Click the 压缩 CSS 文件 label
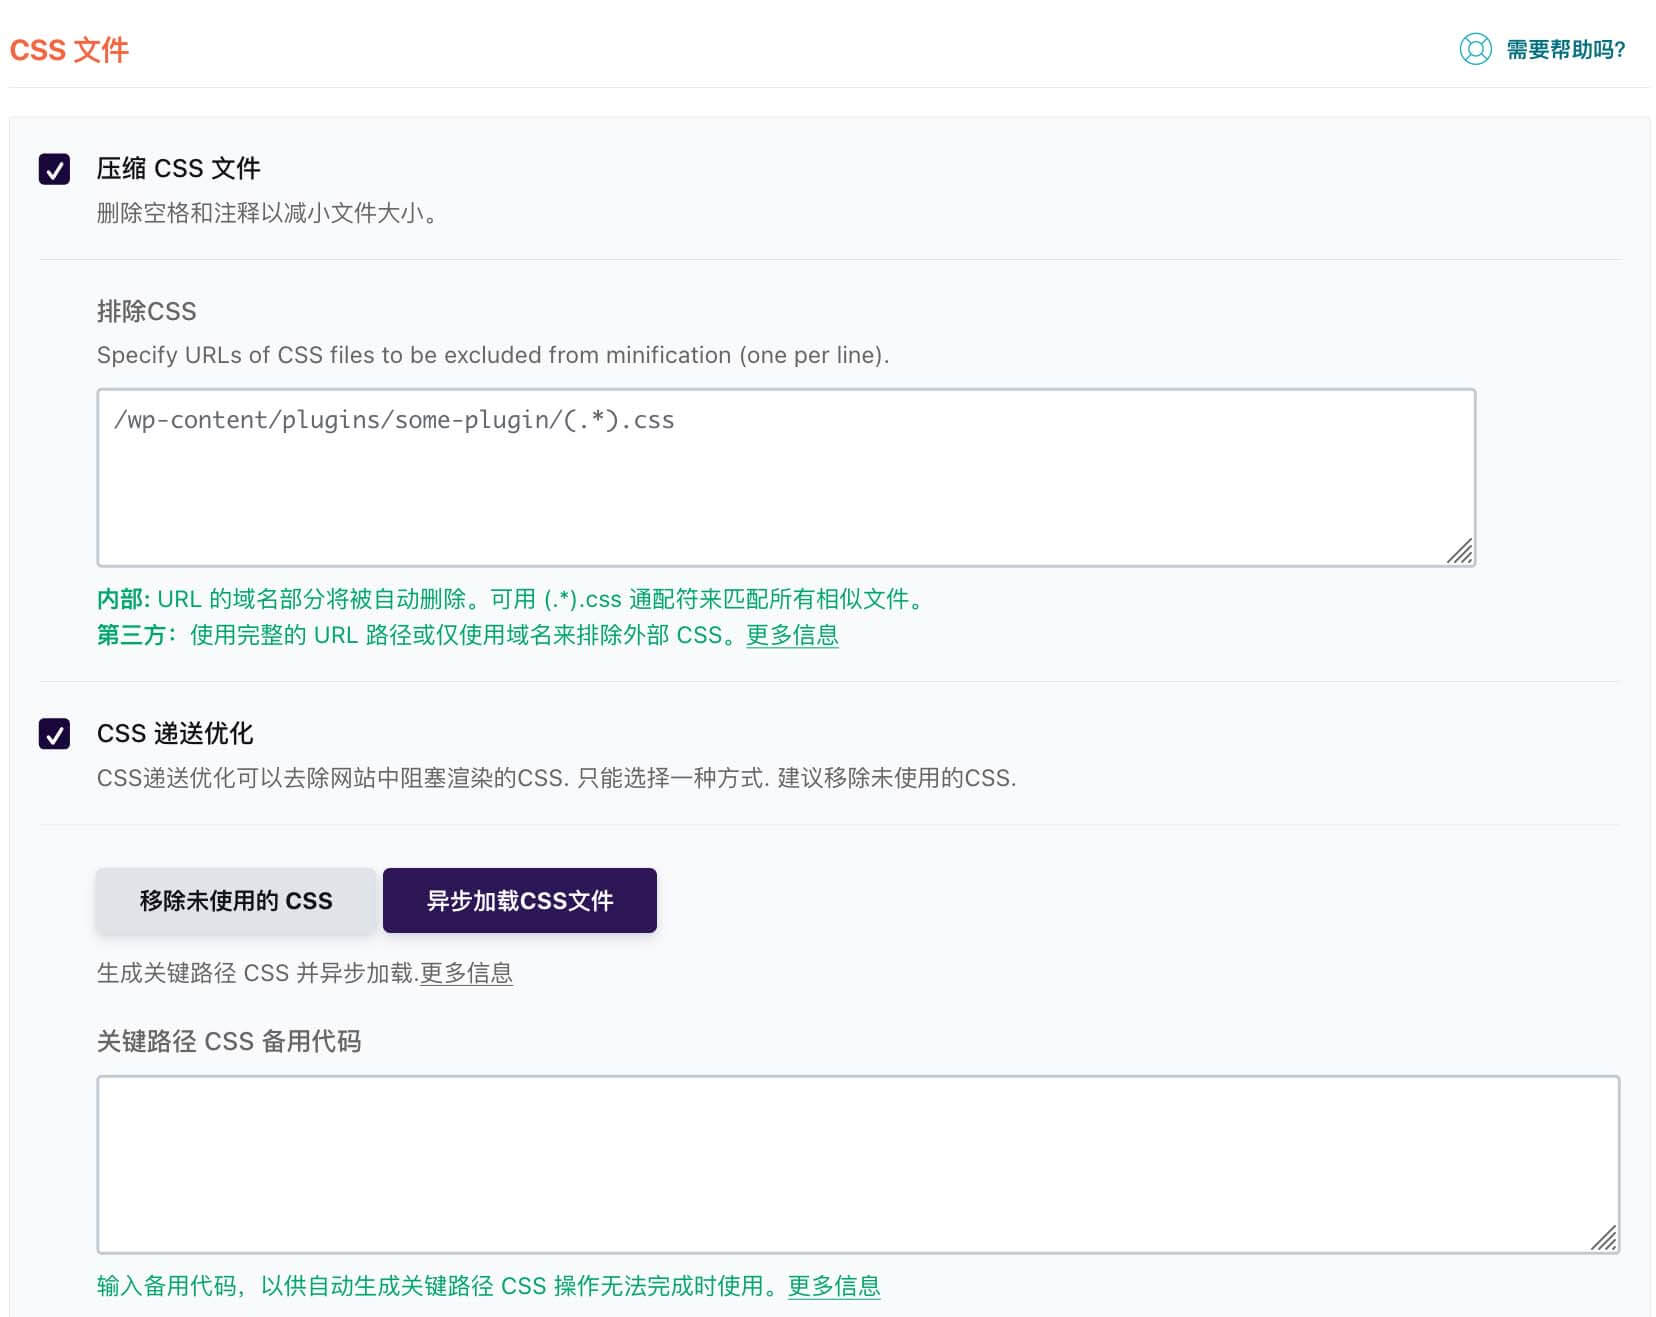This screenshot has height=1317, width=1656. pyautogui.click(x=179, y=168)
